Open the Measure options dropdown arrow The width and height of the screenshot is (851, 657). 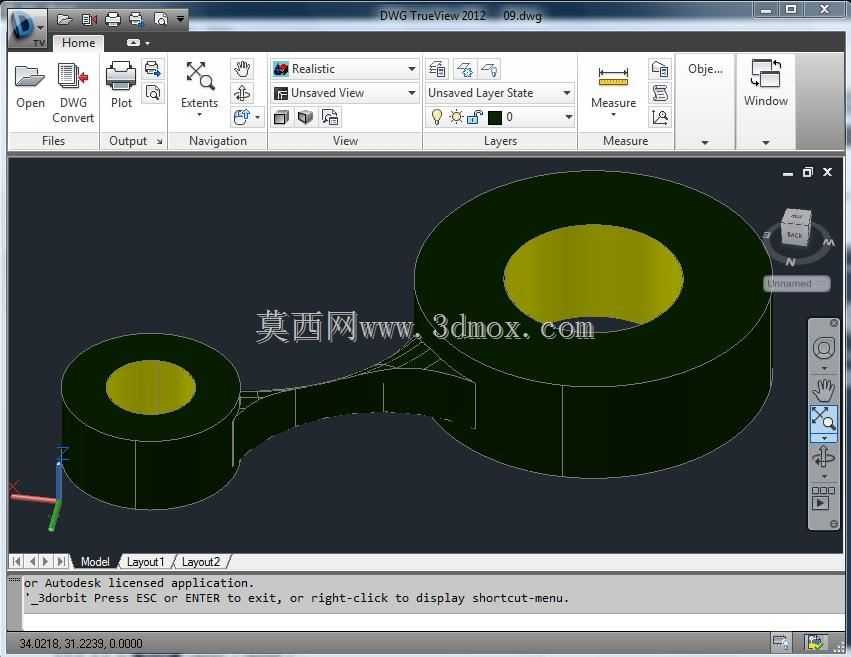tap(613, 114)
